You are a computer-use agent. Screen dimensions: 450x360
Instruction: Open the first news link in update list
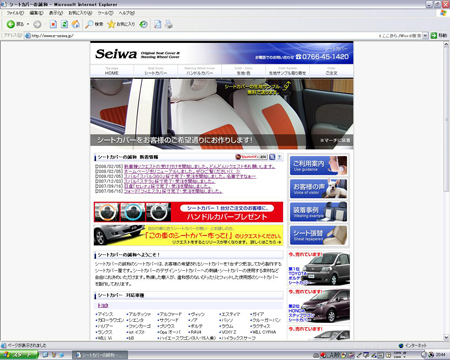click(200, 166)
